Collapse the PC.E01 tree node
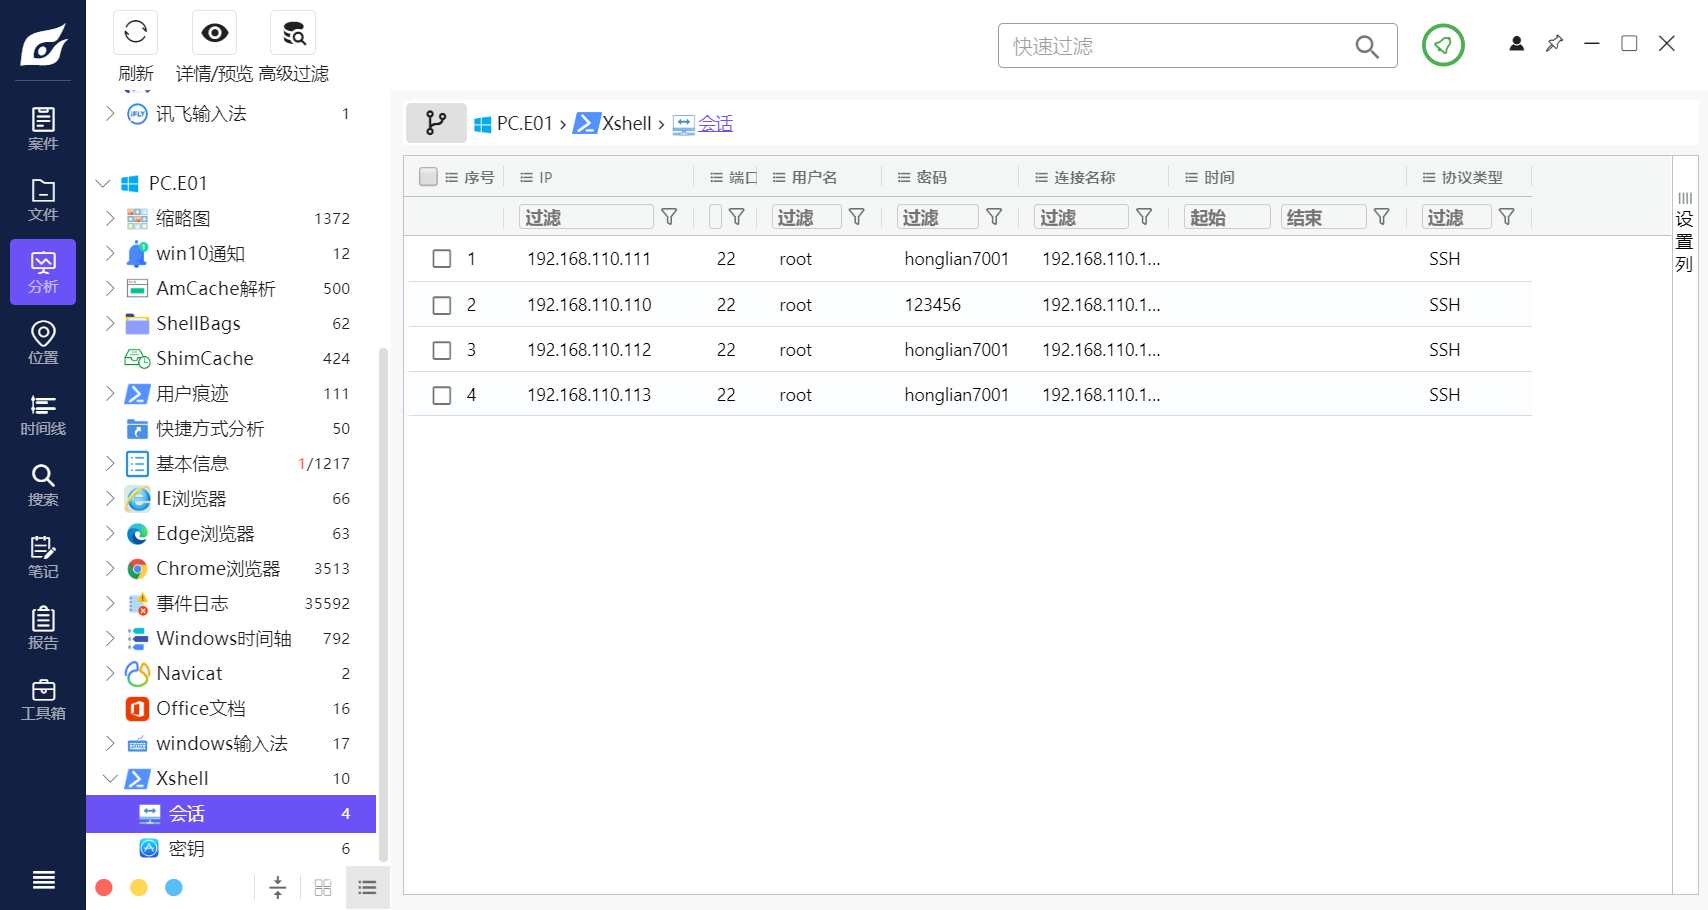 tap(103, 183)
